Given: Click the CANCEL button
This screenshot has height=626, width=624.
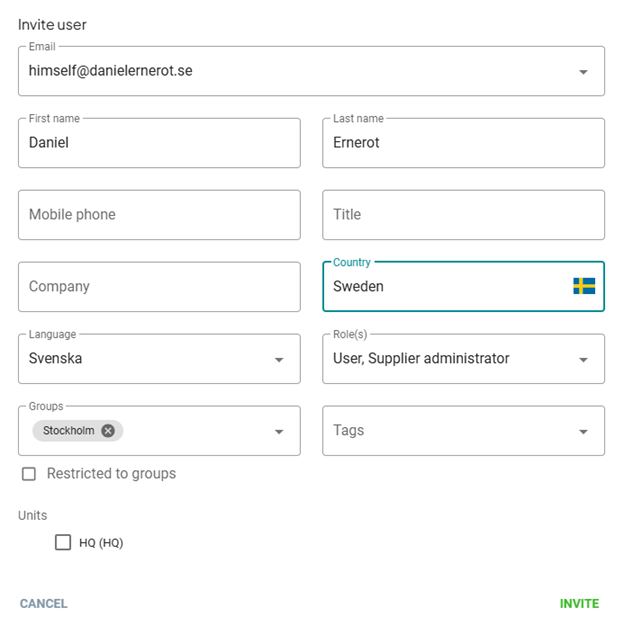Looking at the screenshot, I should 44,604.
